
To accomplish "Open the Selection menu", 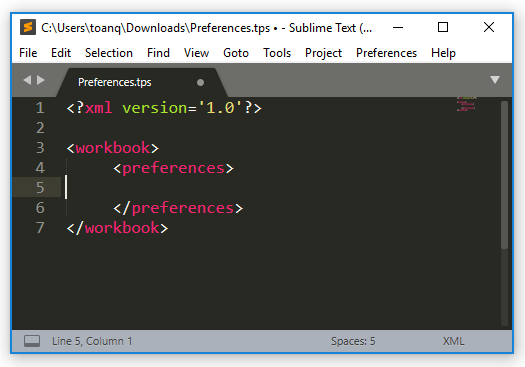I will click(109, 53).
